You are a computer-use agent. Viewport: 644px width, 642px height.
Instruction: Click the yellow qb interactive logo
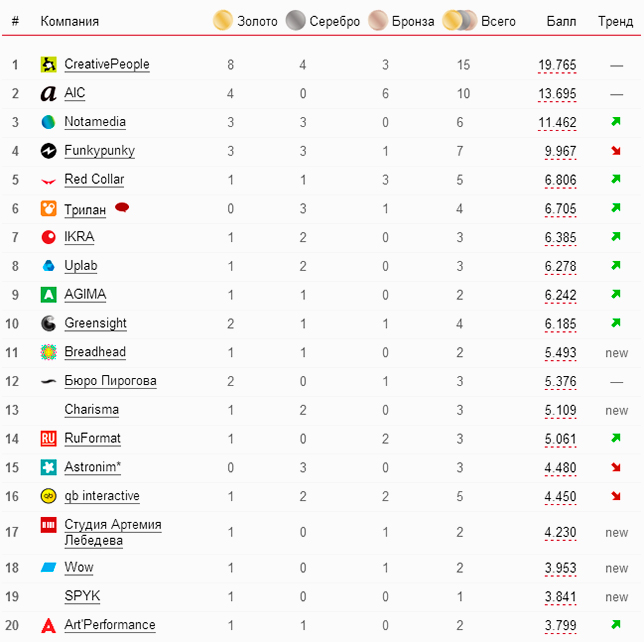tap(48, 496)
